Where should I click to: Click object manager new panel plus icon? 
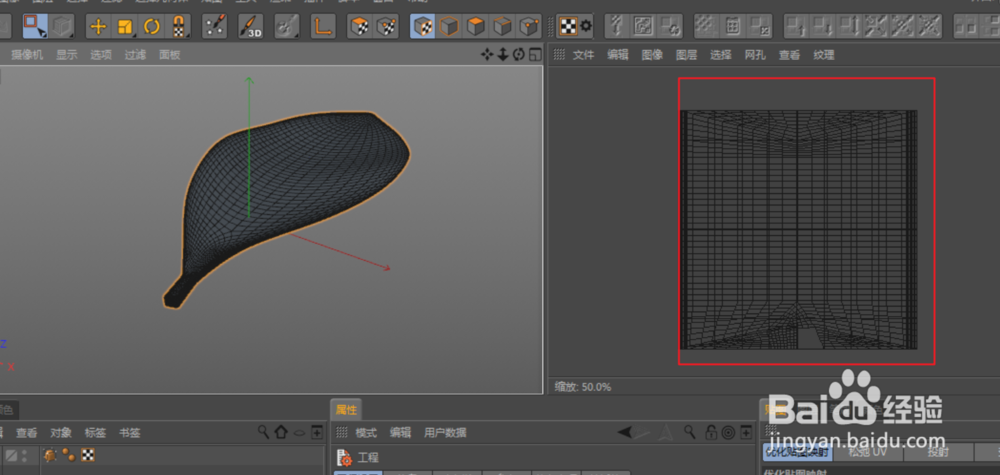click(317, 432)
